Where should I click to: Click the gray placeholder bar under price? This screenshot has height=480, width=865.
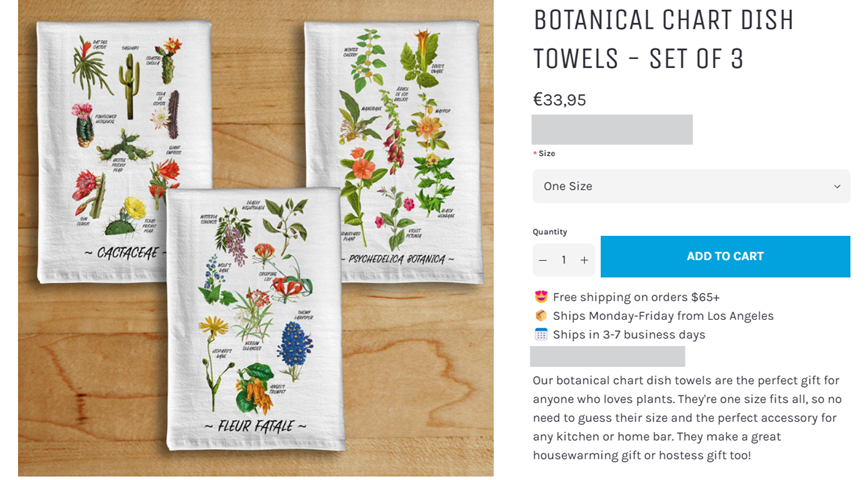pyautogui.click(x=612, y=130)
